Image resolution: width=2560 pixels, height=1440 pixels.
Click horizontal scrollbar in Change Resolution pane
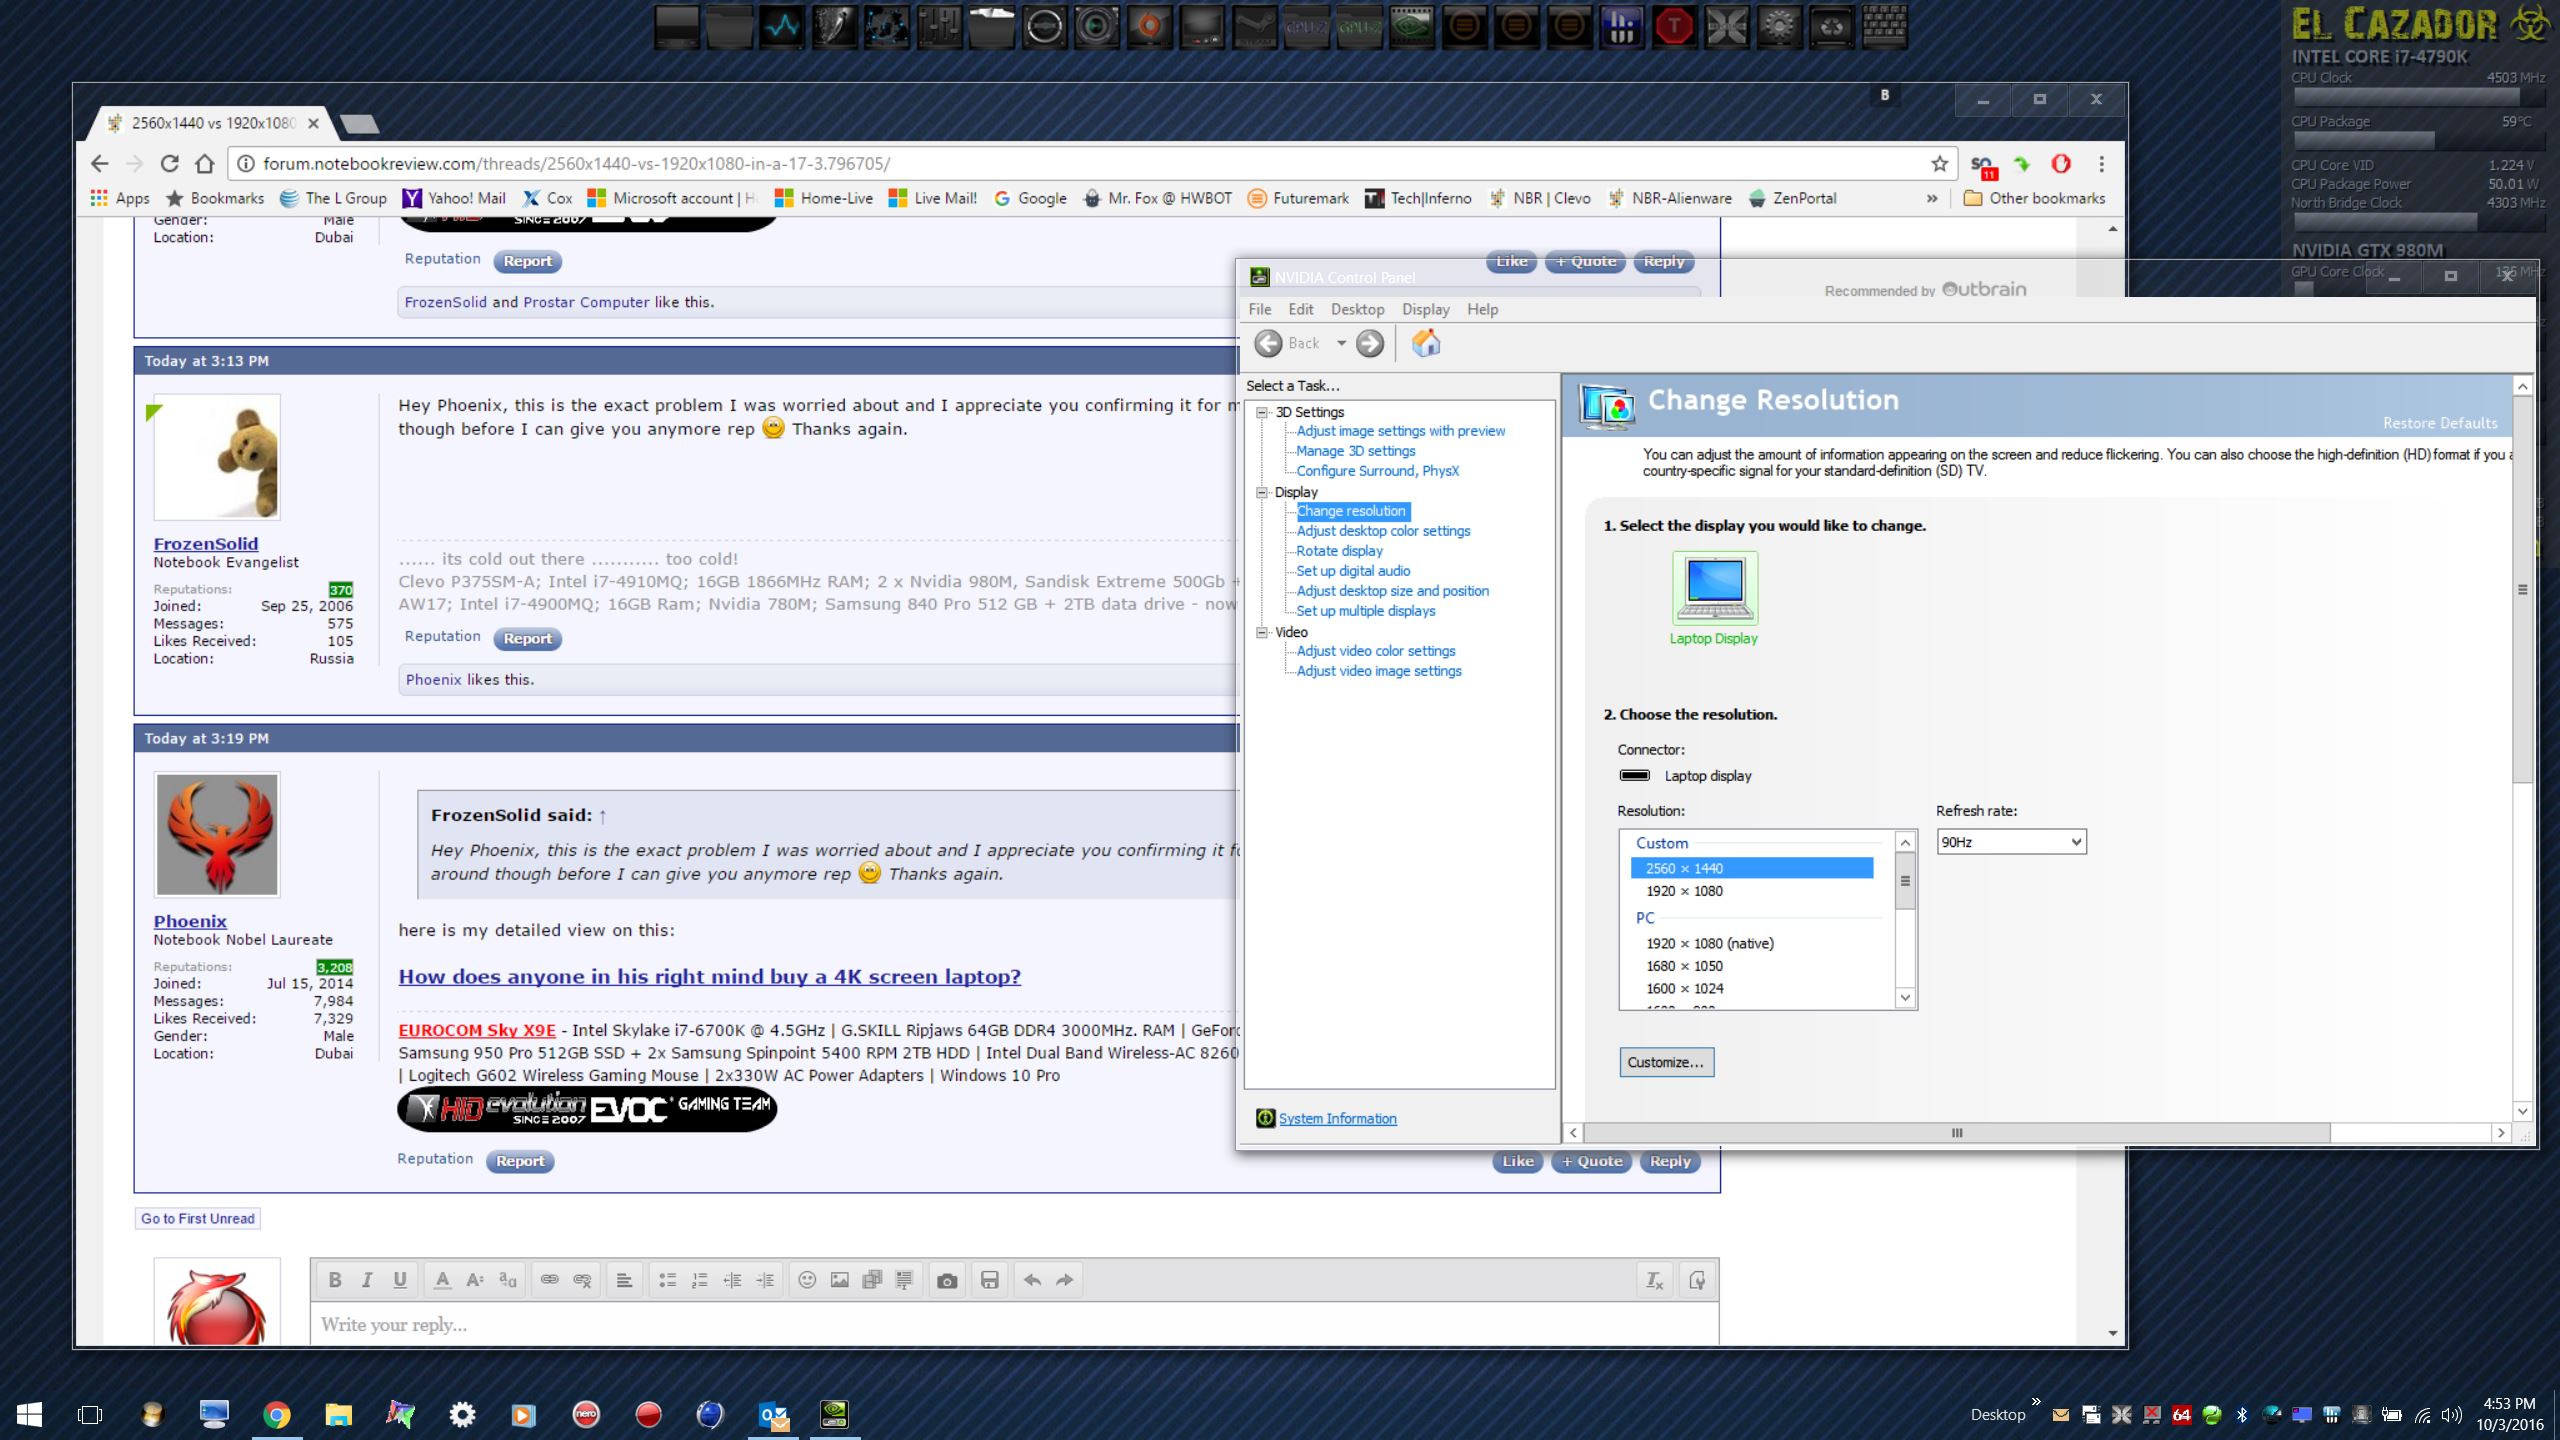point(1957,1133)
